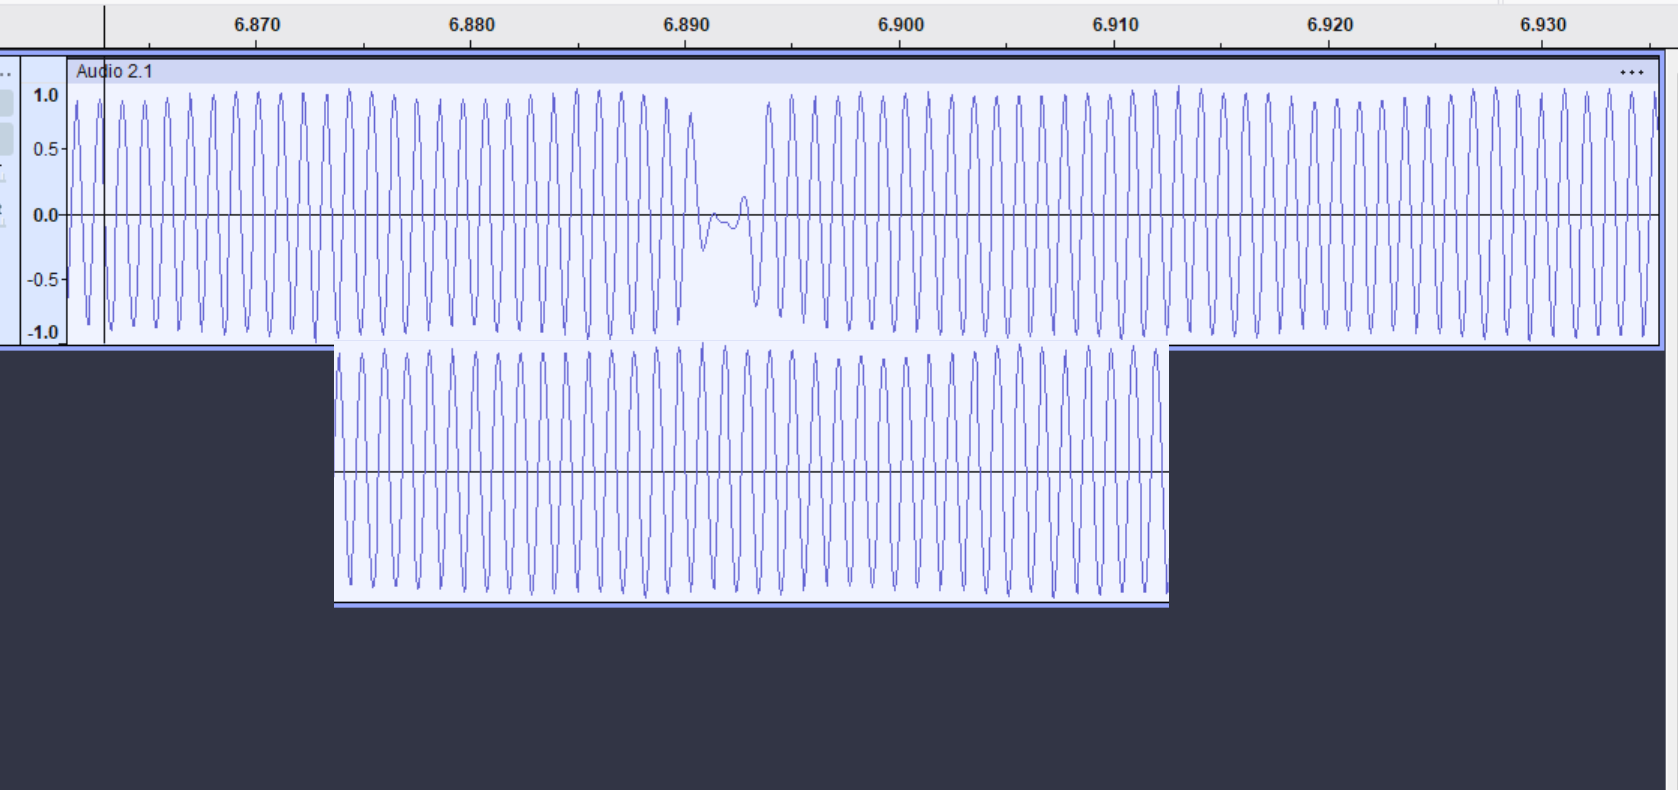Jump to 6.920 on the time ruler

tap(1329, 25)
